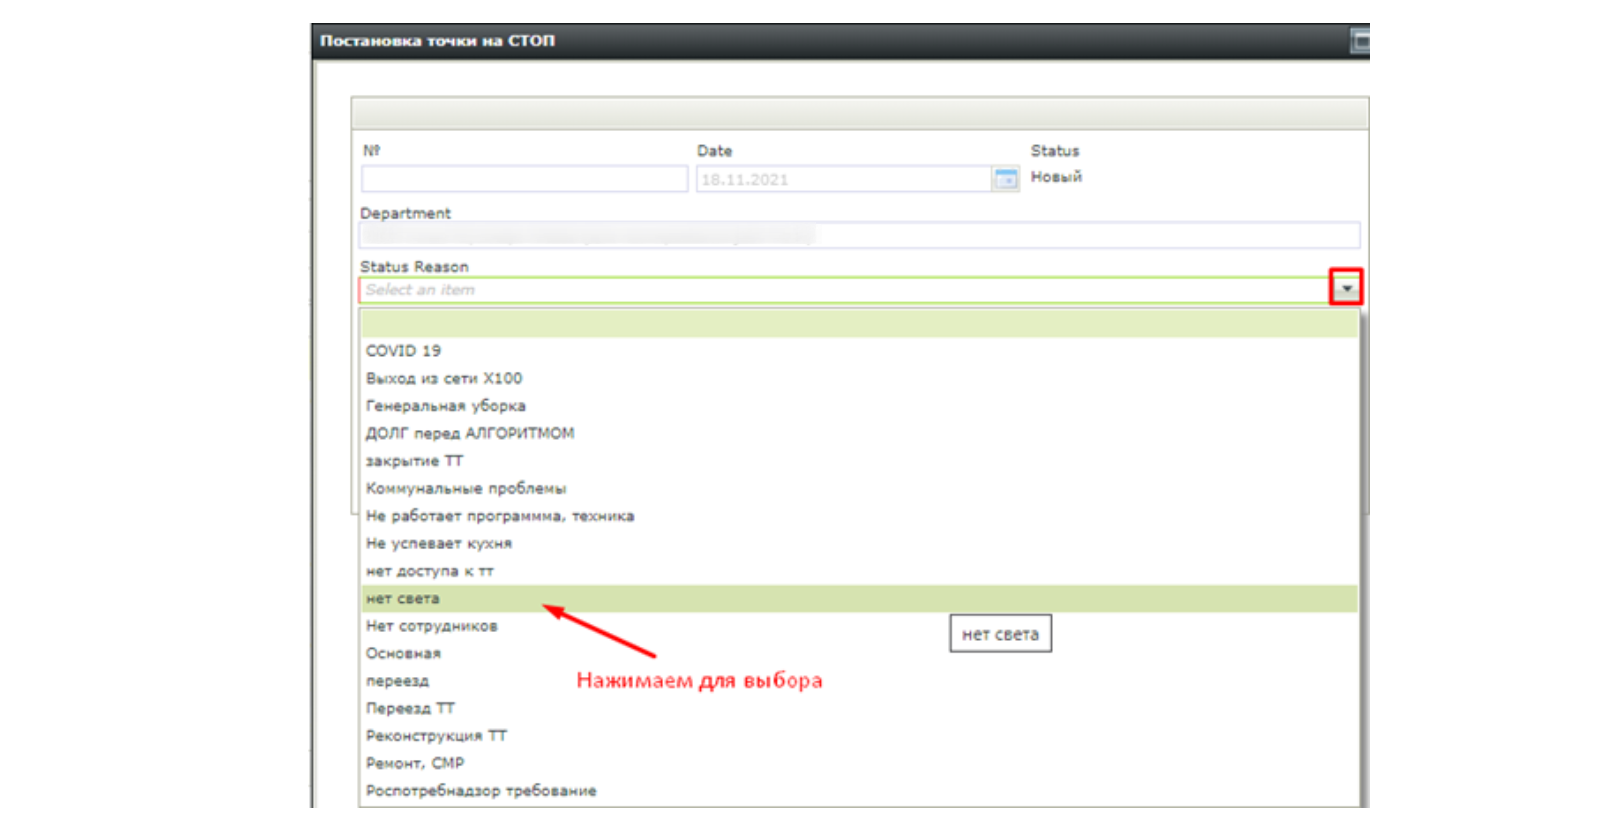This screenshot has width=1617, height=829.
Task: Select 'Генеральная уборка' option
Action: point(859,406)
